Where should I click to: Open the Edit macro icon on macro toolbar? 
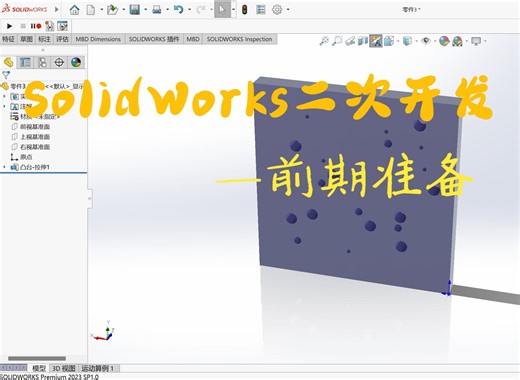pyautogui.click(x=62, y=26)
